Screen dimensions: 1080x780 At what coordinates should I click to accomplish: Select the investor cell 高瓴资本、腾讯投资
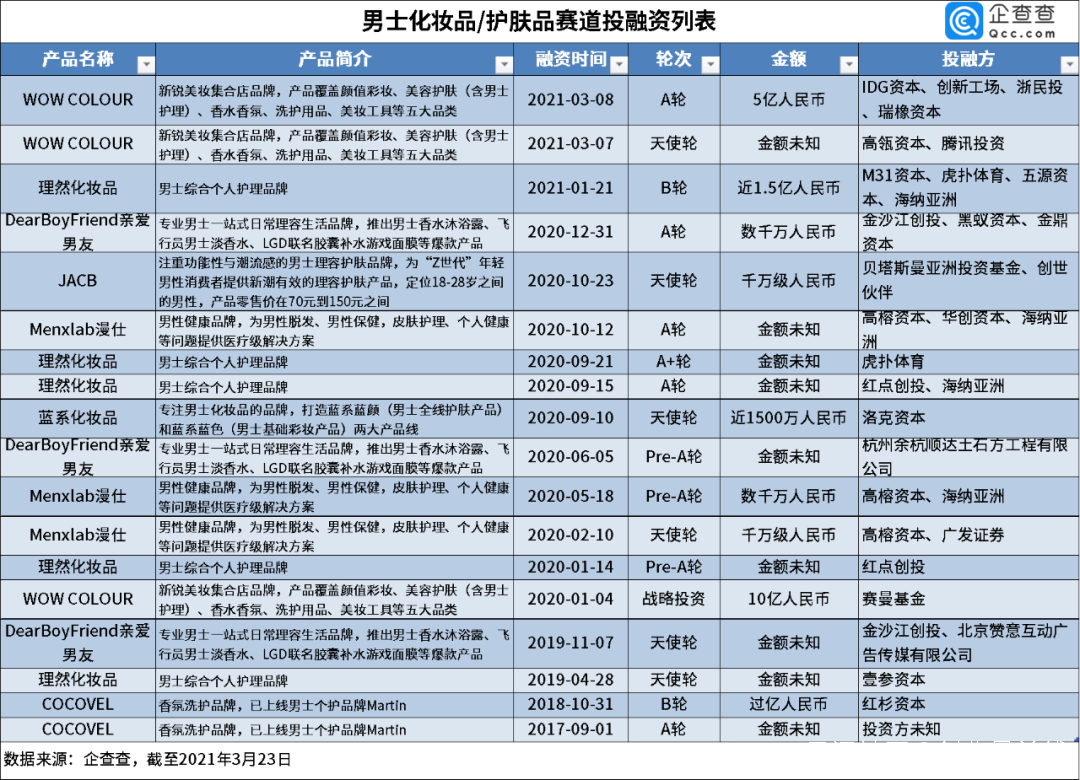968,144
